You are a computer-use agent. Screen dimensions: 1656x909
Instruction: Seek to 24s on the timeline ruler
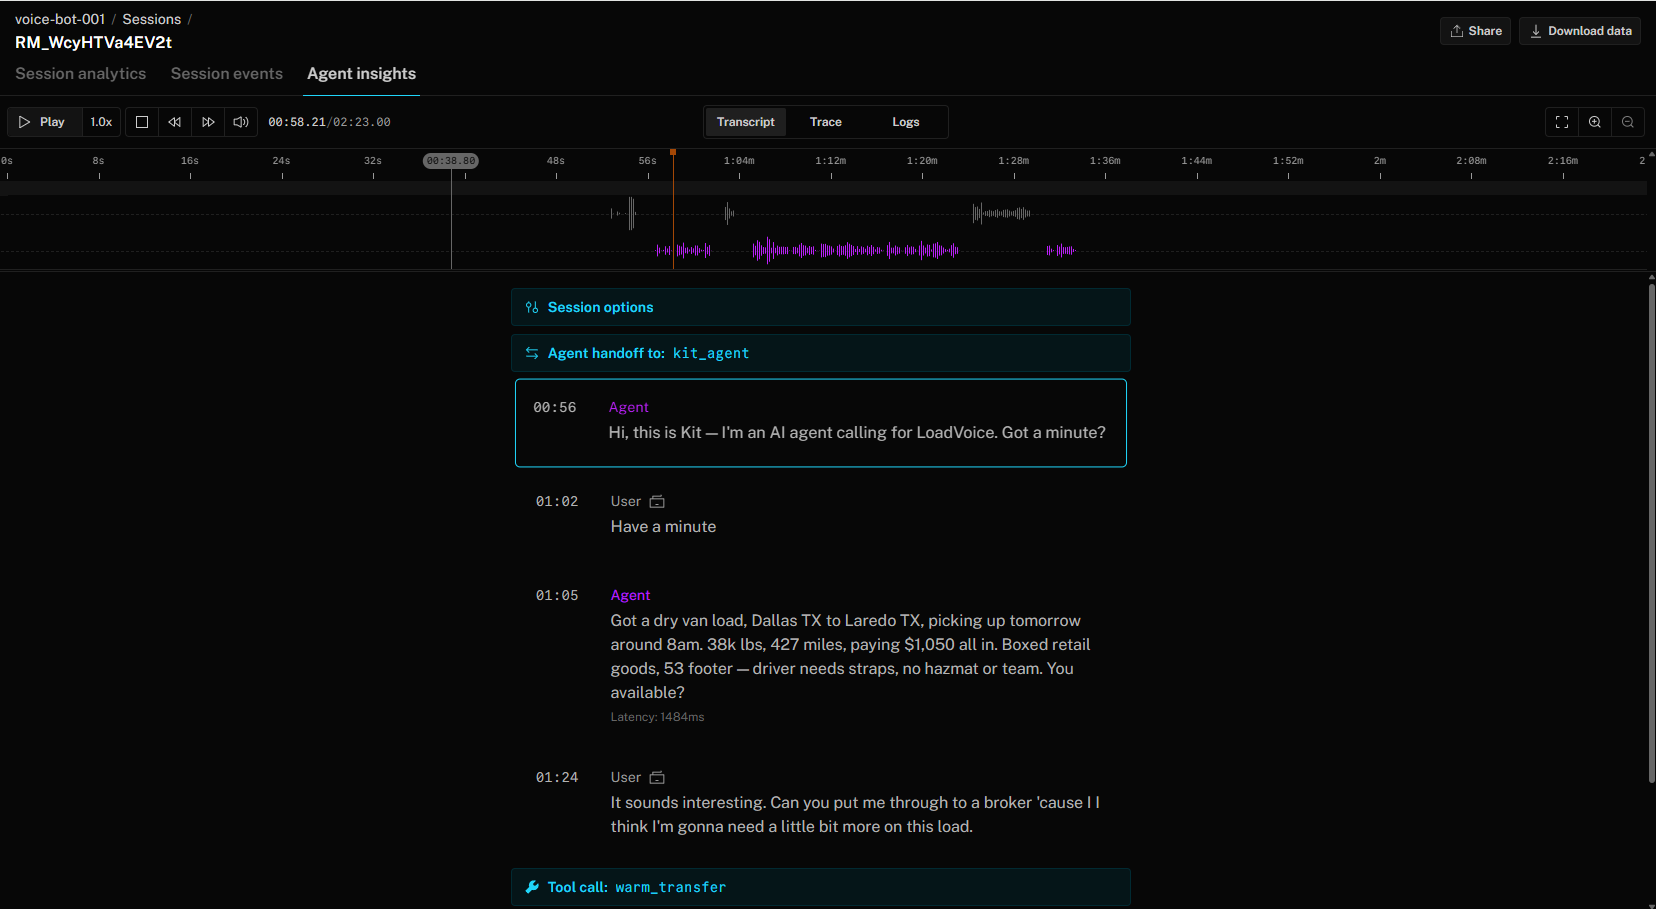pyautogui.click(x=282, y=161)
